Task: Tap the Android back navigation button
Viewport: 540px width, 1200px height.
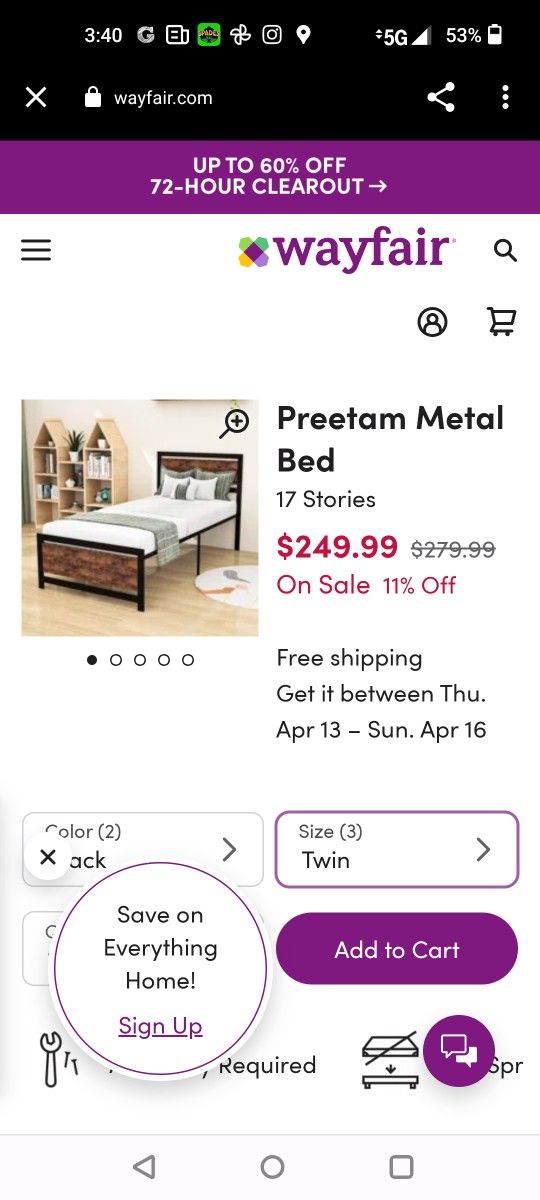Action: 144,1166
